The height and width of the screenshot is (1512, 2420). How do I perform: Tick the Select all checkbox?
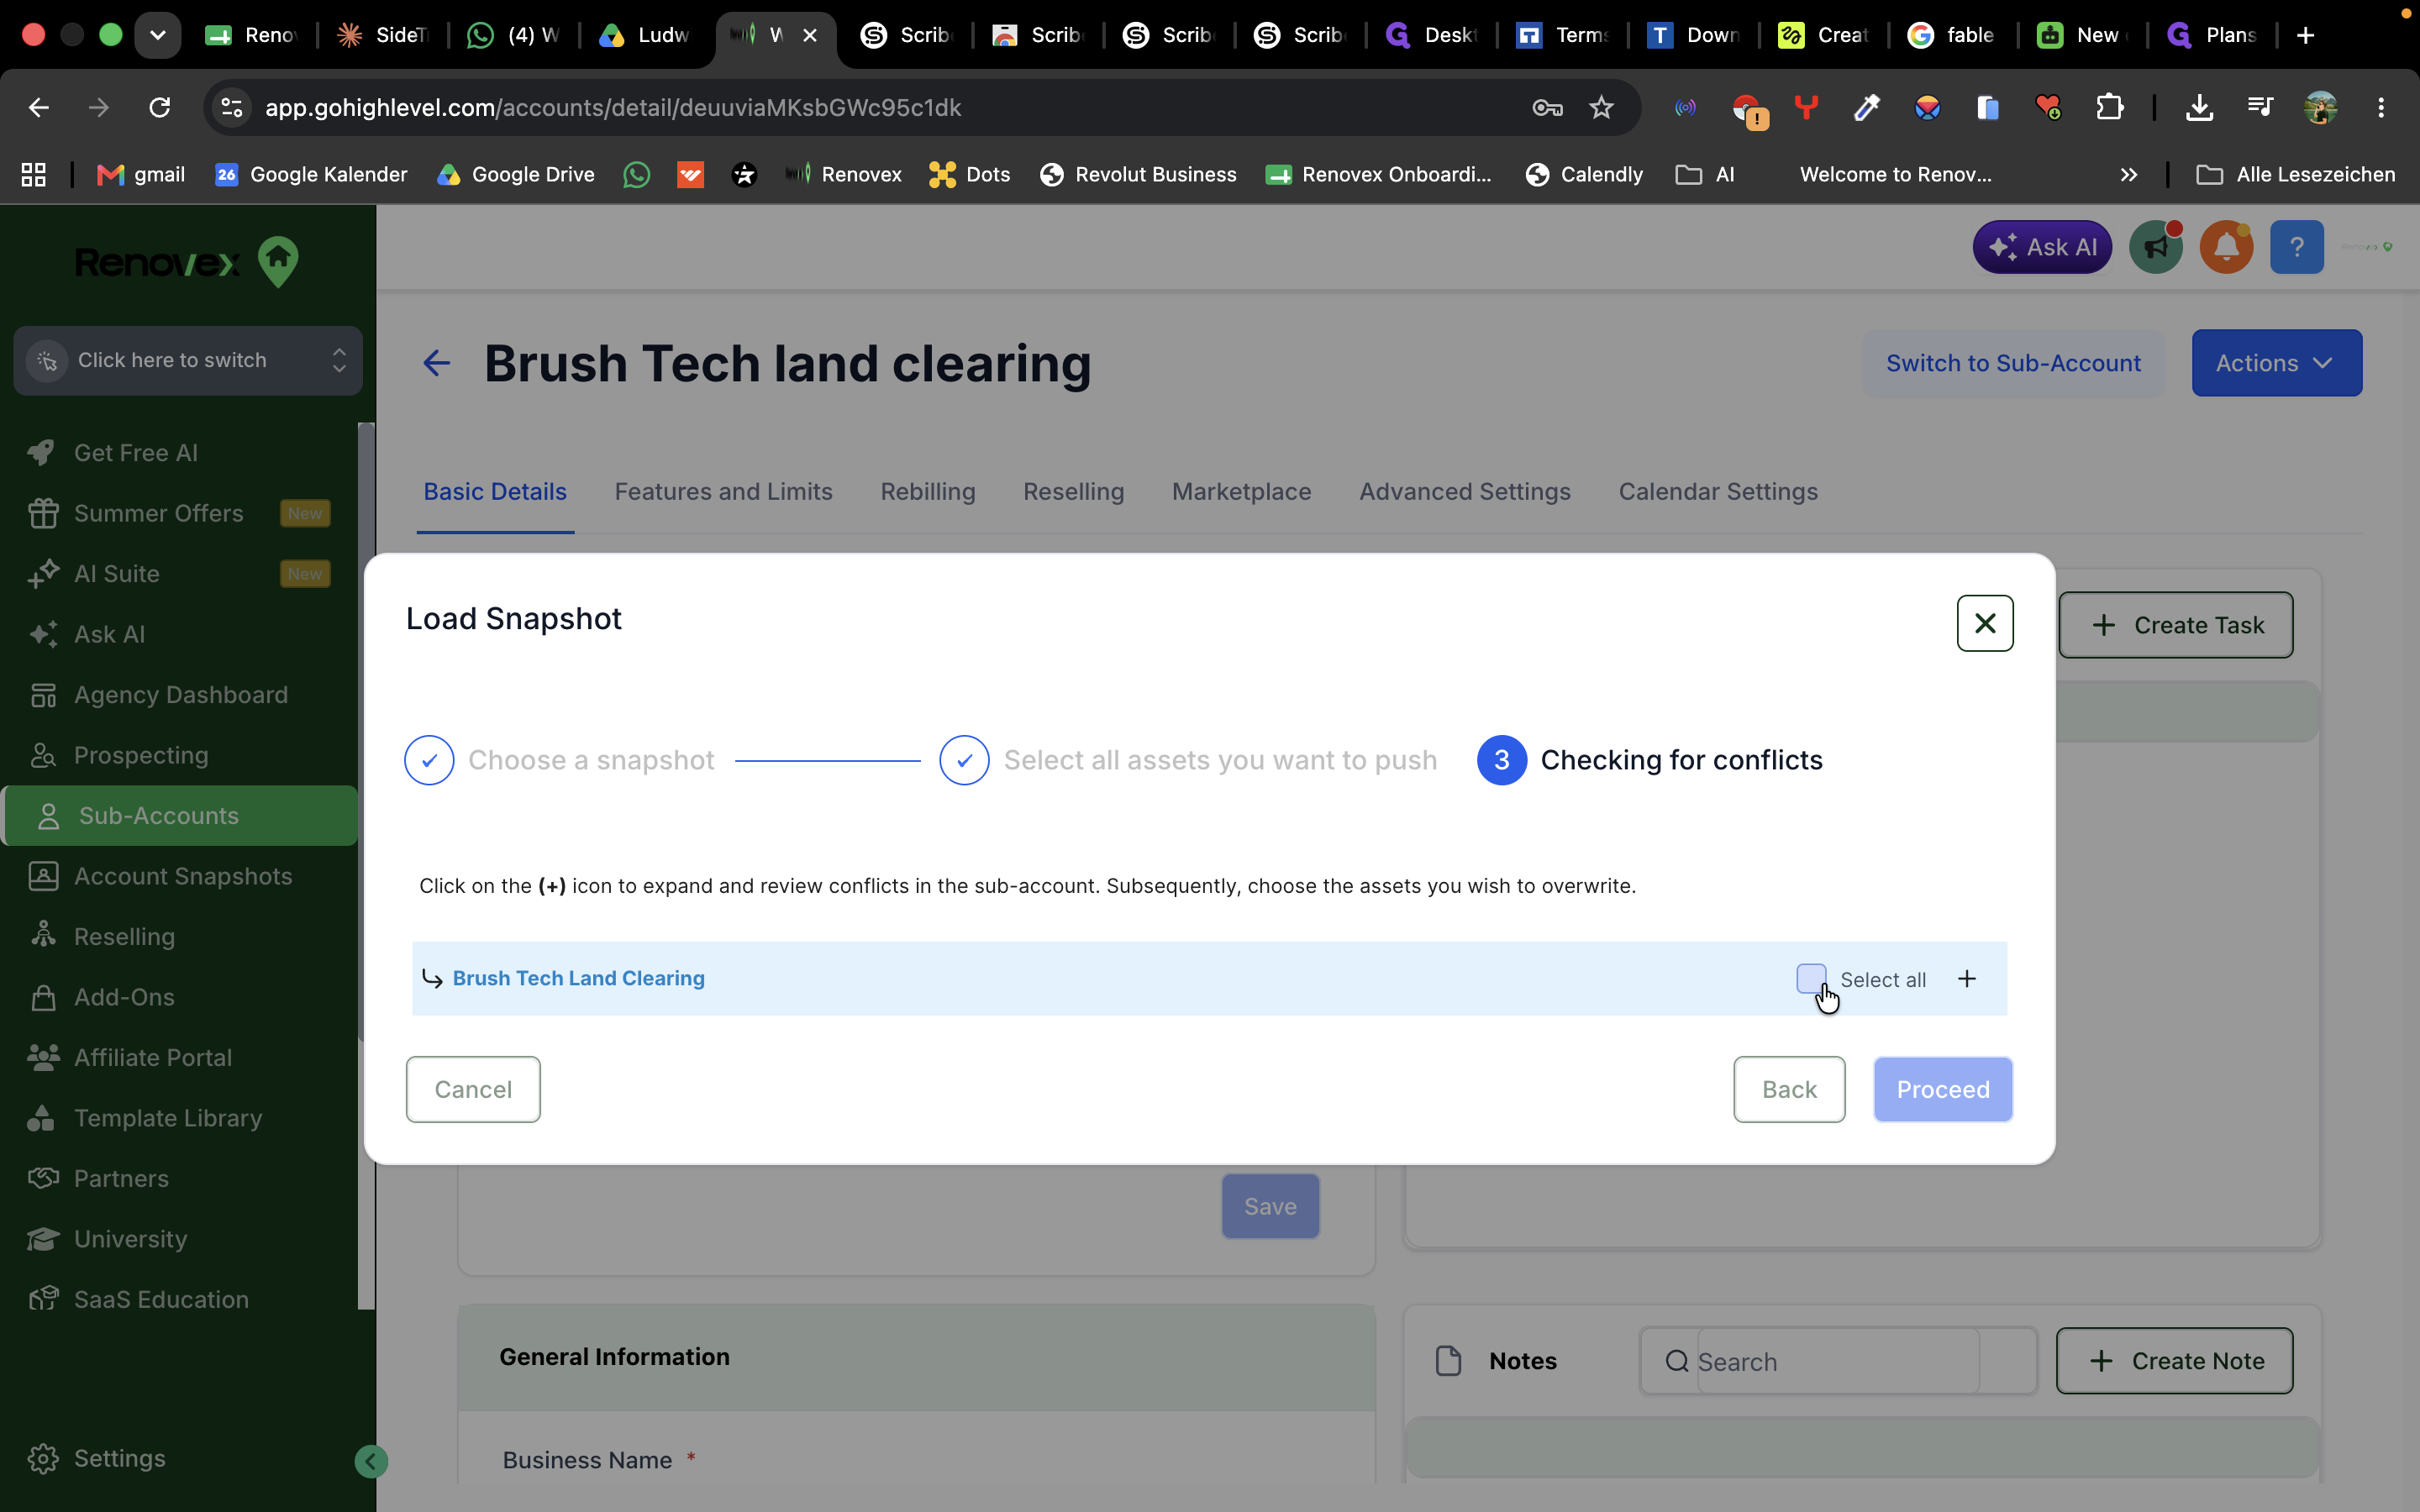point(1810,978)
